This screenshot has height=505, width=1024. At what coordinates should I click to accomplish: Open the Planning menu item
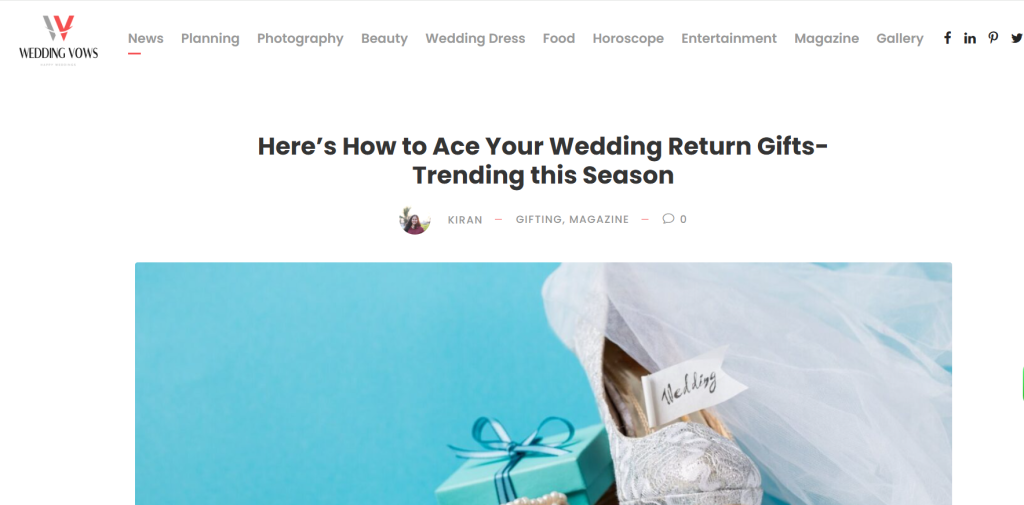210,39
